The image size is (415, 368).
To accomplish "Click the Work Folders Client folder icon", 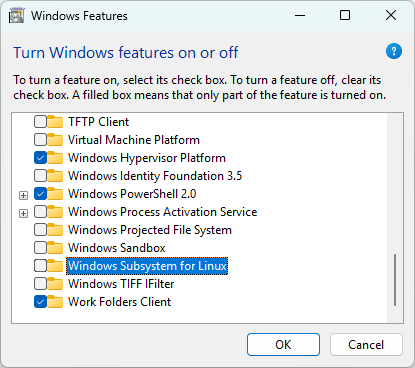I will click(55, 302).
